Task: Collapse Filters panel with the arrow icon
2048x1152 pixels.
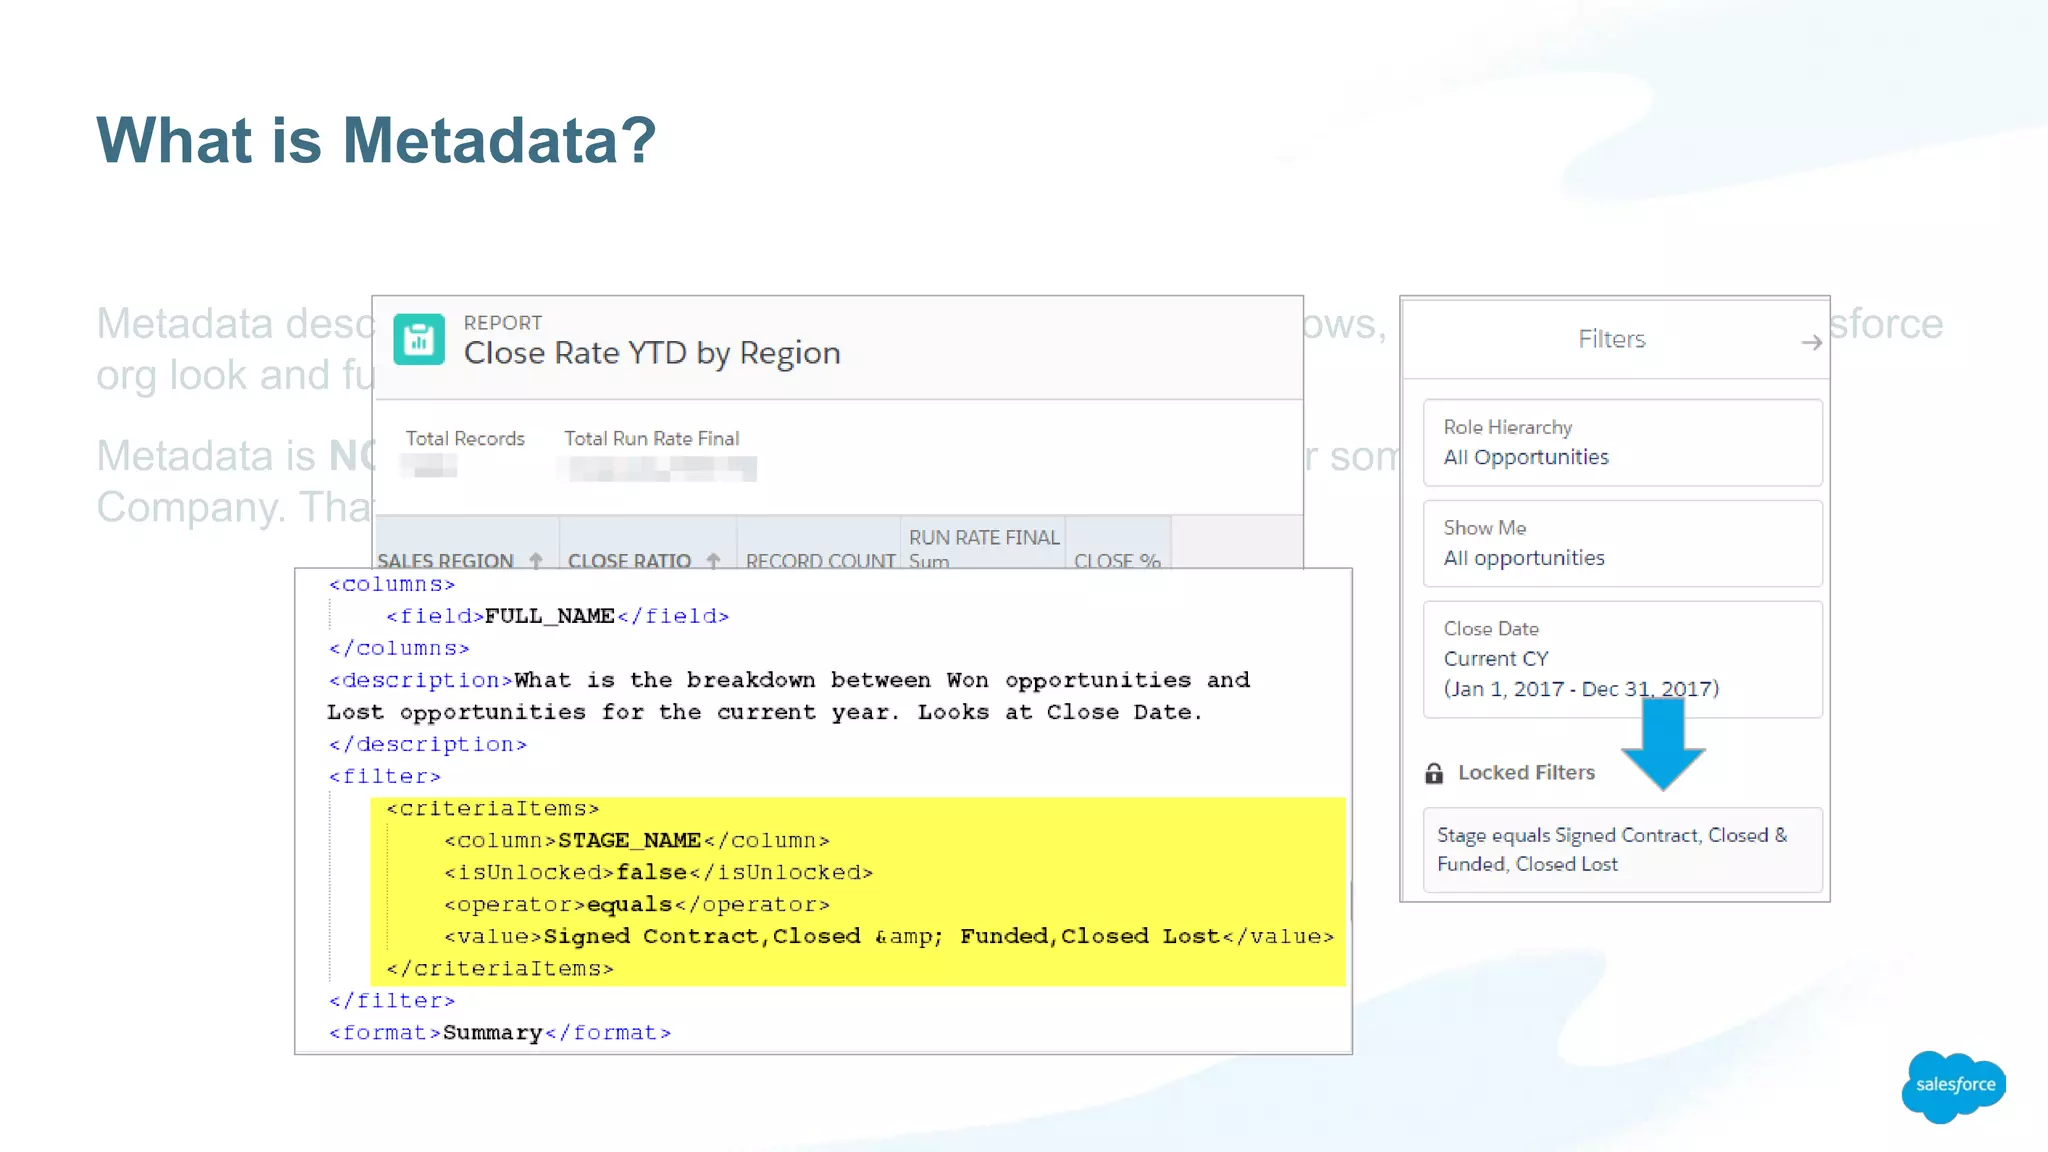Action: [1811, 343]
